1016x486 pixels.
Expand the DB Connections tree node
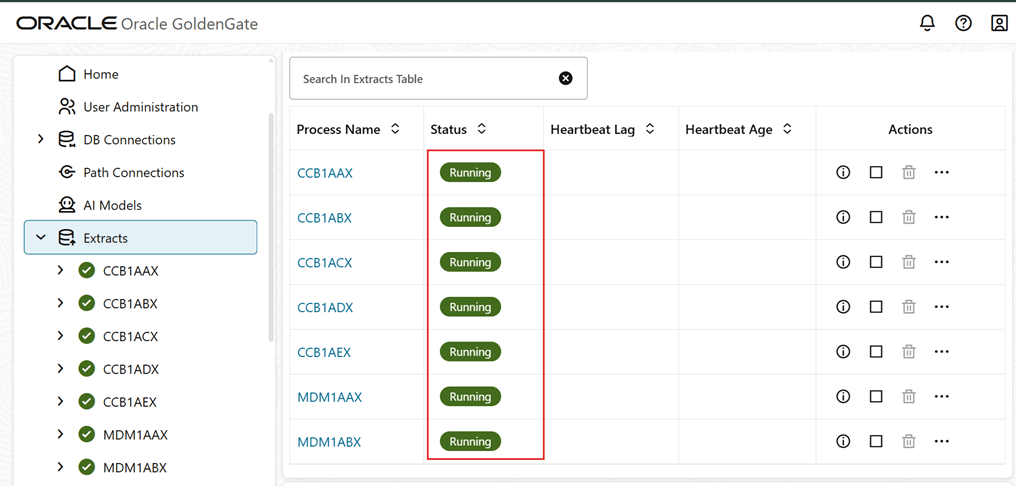(41, 139)
